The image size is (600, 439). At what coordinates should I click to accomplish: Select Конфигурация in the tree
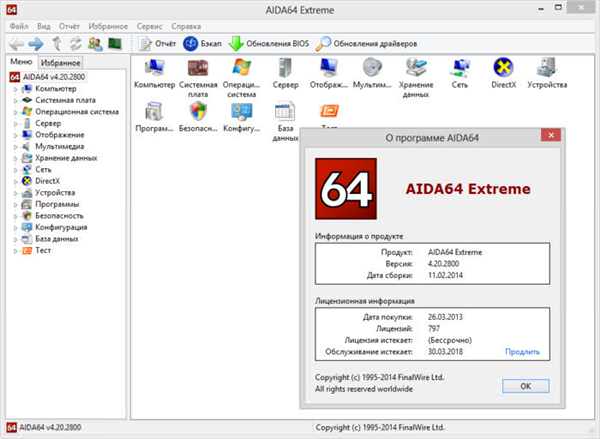[61, 227]
